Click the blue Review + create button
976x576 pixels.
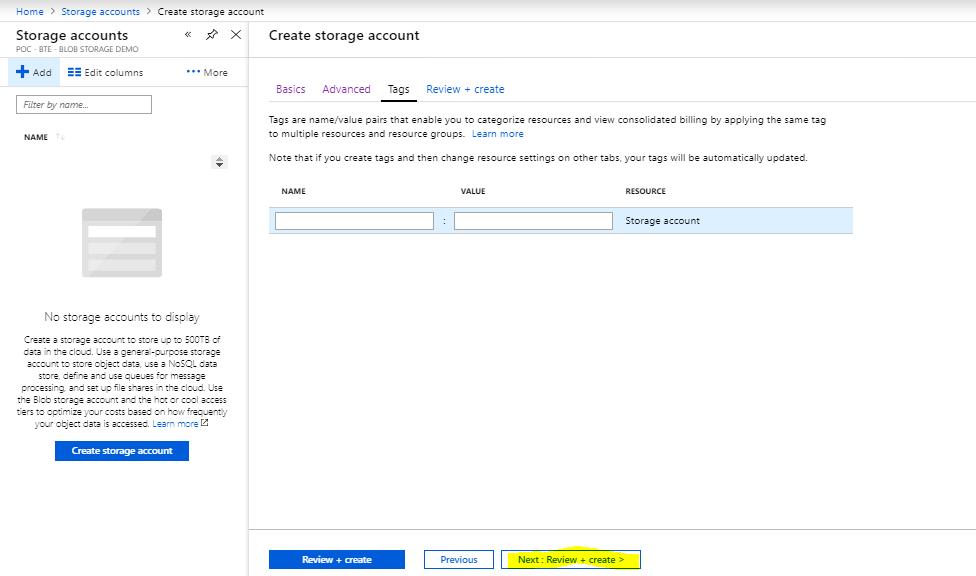pos(337,560)
